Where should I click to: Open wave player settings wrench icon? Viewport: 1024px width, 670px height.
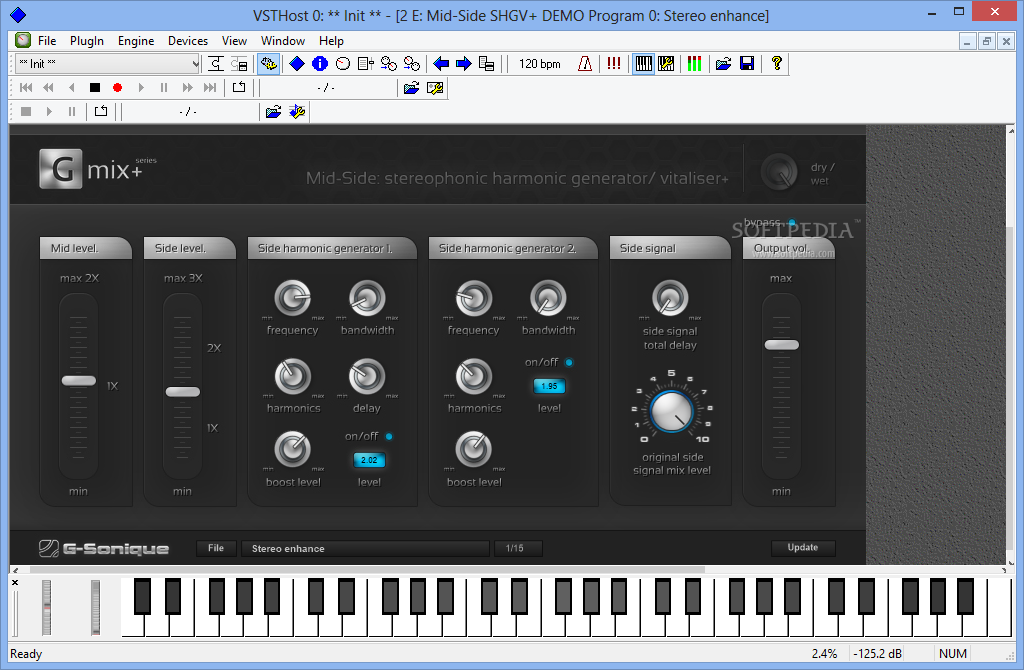pos(435,88)
